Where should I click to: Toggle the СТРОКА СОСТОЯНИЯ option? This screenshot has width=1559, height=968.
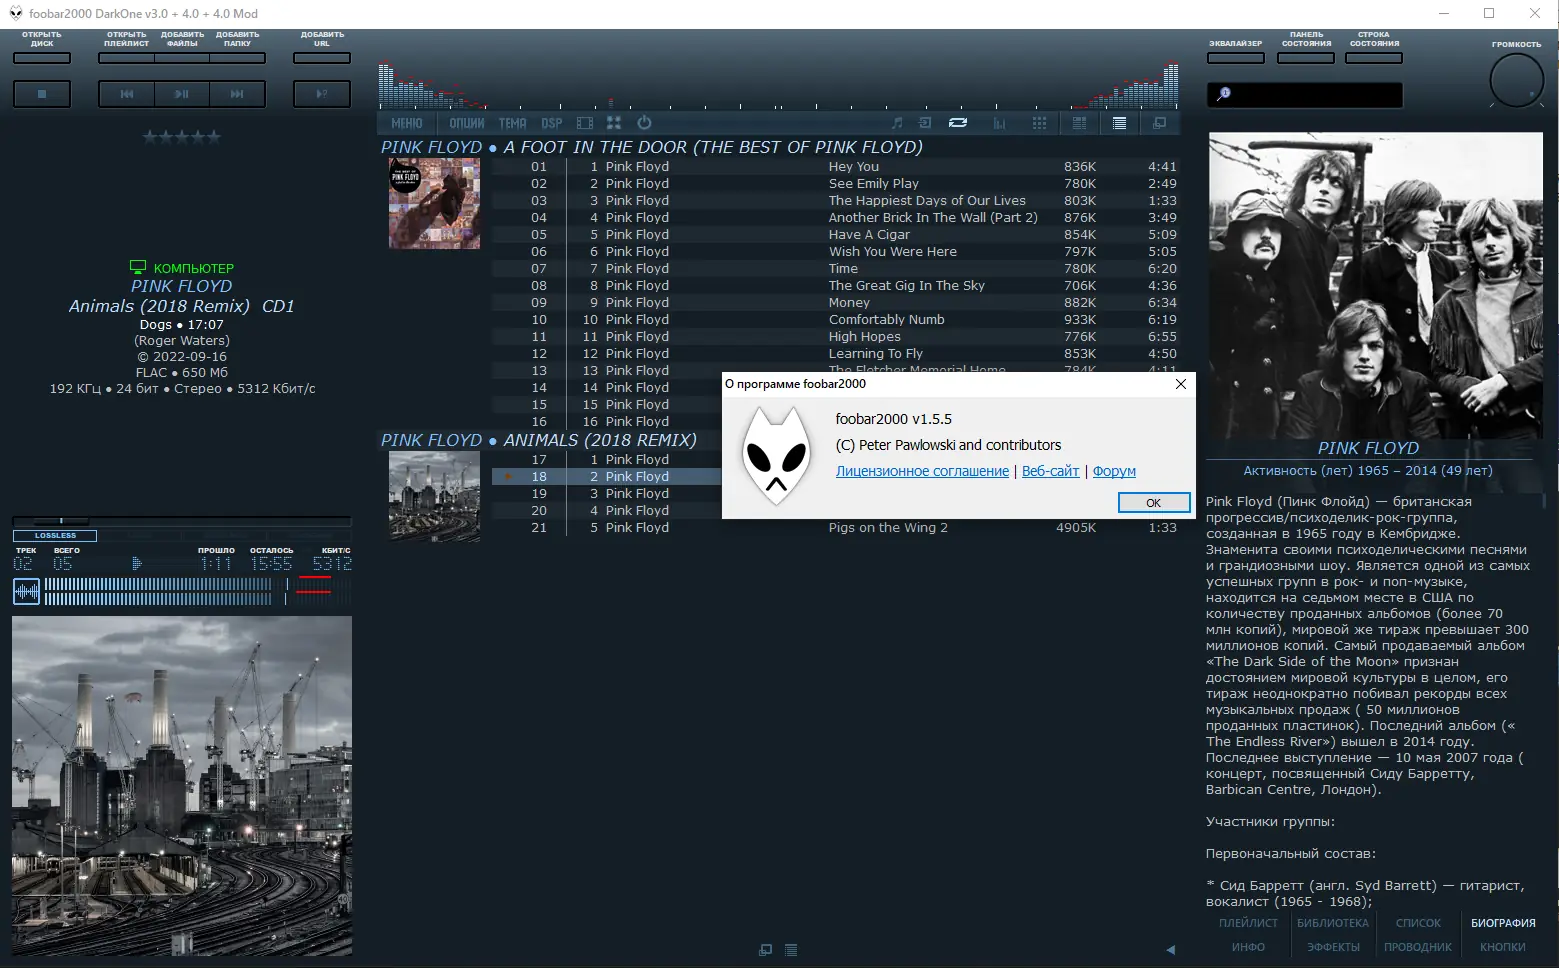1373,57
